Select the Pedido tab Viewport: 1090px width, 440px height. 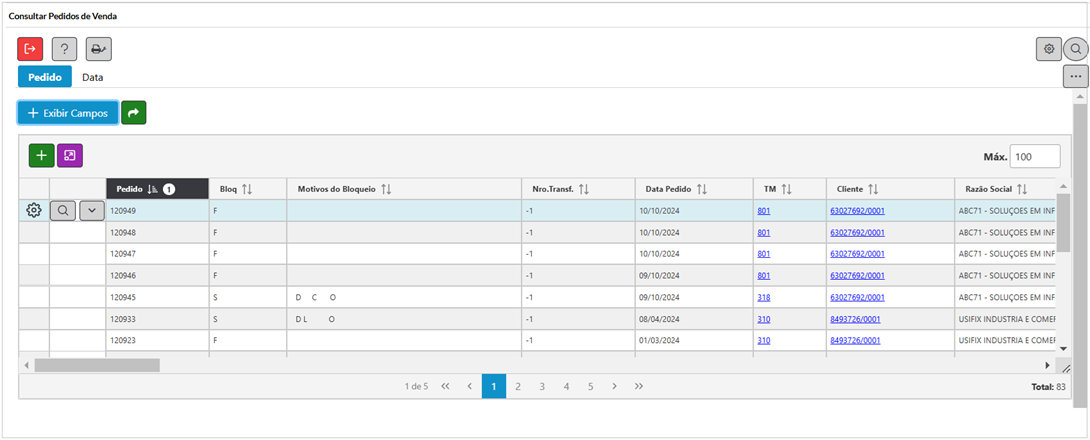pos(45,77)
